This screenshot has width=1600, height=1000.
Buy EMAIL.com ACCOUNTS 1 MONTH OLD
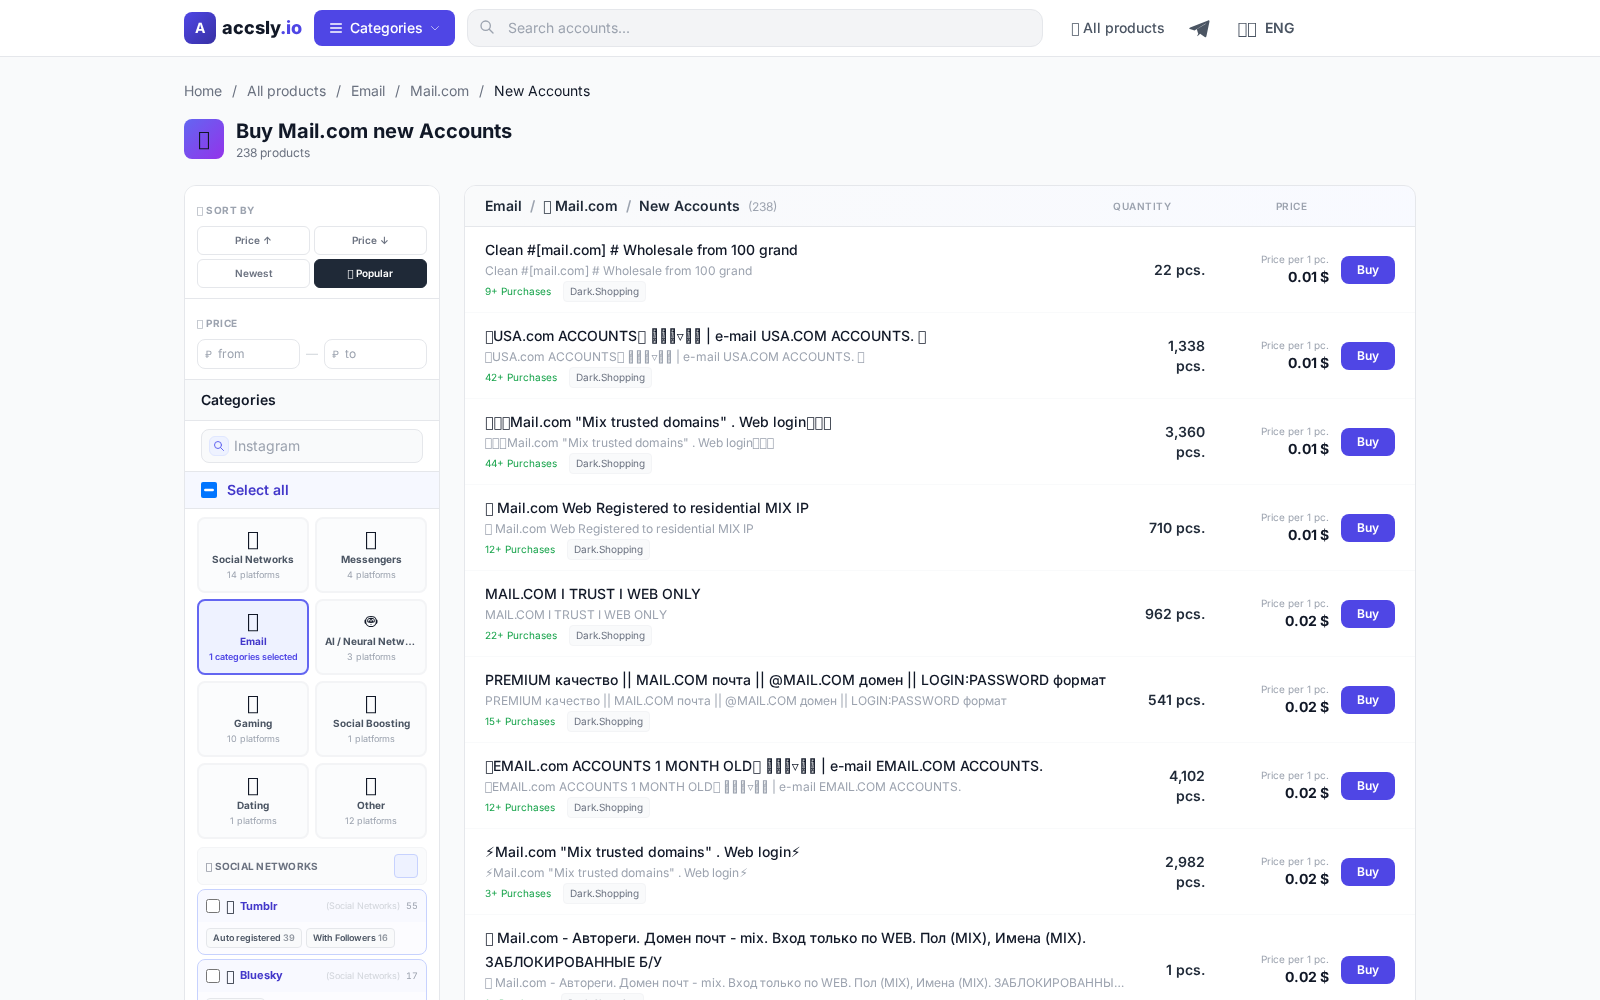[1367, 786]
